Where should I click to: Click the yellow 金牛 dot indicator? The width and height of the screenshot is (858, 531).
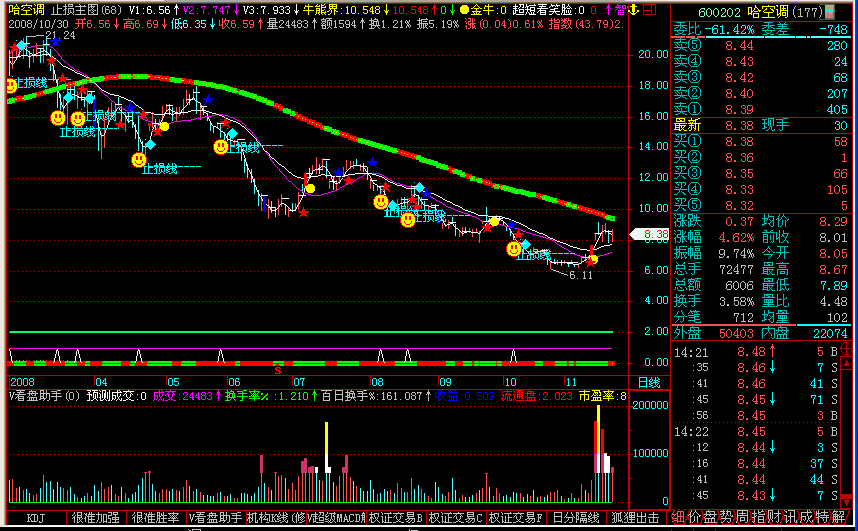(x=465, y=10)
